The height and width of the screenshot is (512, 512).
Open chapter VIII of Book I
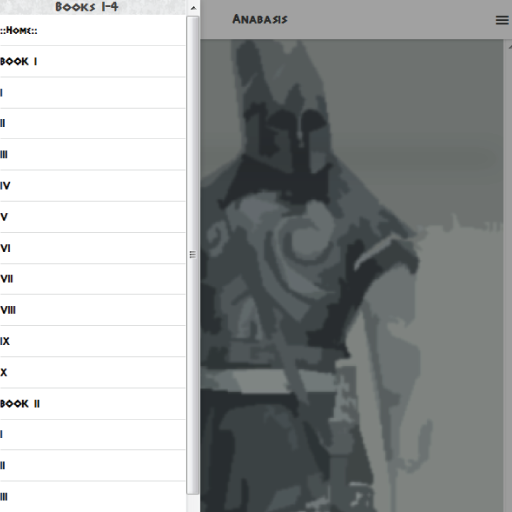click(x=92, y=310)
